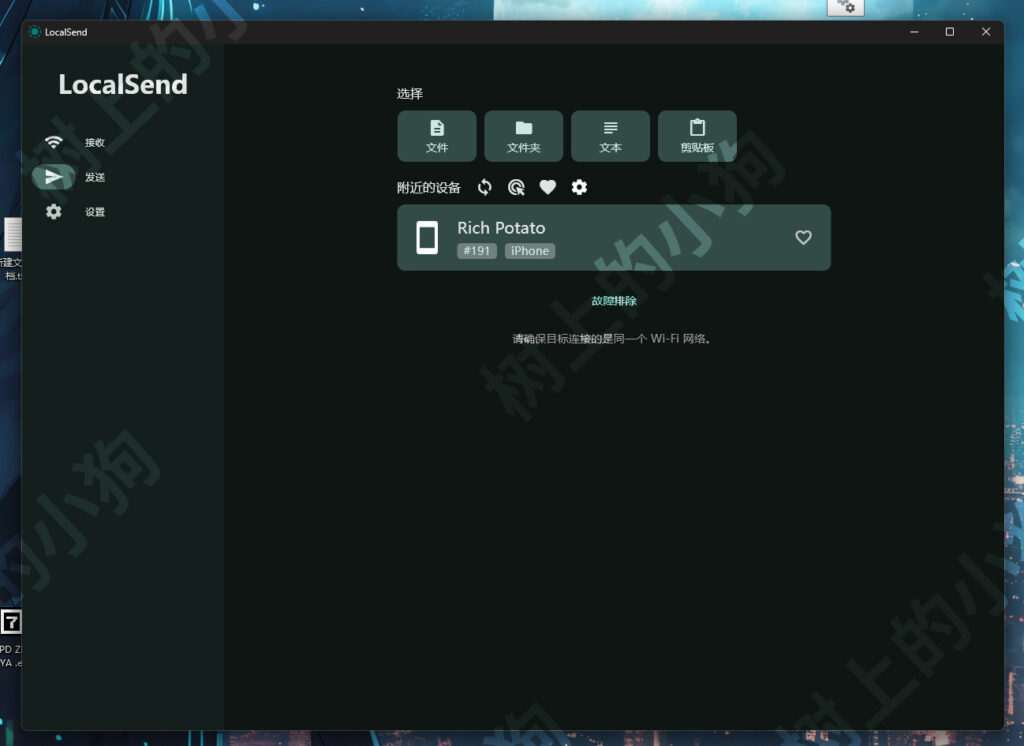Choose the 文件夹 folder button
Image resolution: width=1024 pixels, height=746 pixels.
point(523,136)
